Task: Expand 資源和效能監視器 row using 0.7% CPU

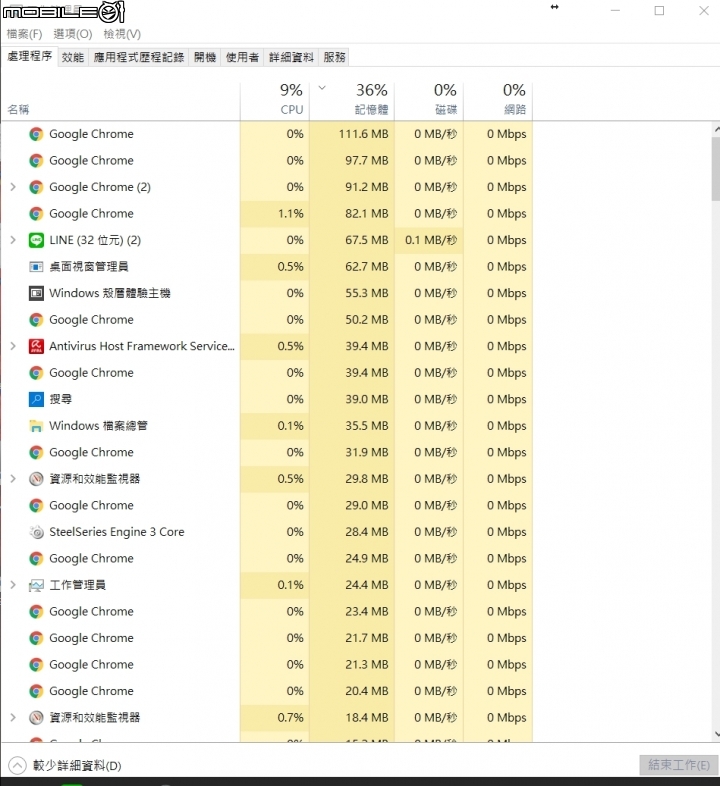Action: pyautogui.click(x=13, y=718)
